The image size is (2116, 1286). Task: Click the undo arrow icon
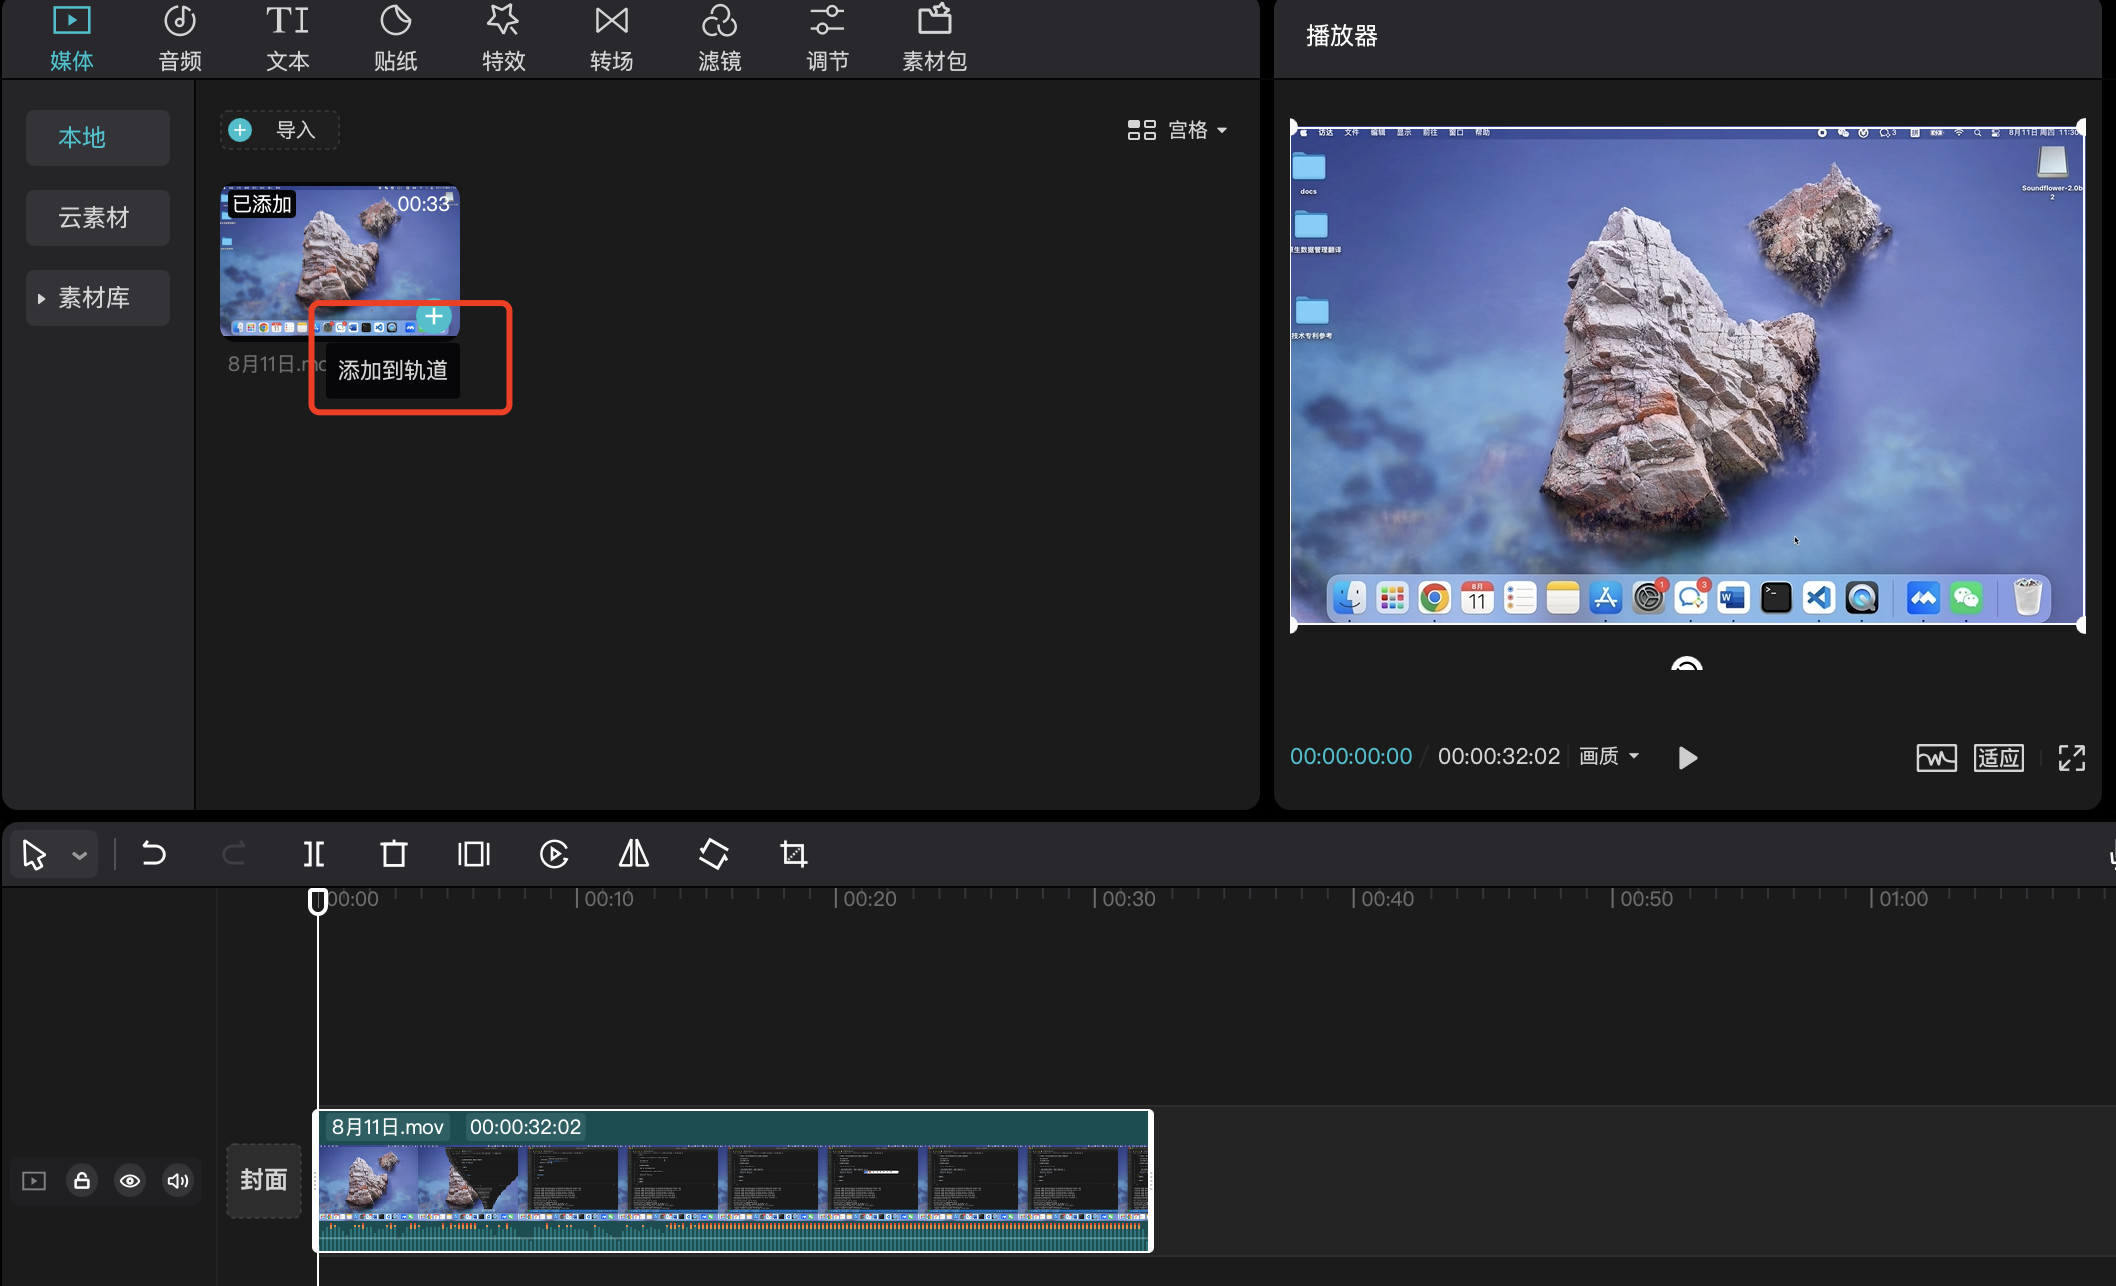pyautogui.click(x=154, y=854)
